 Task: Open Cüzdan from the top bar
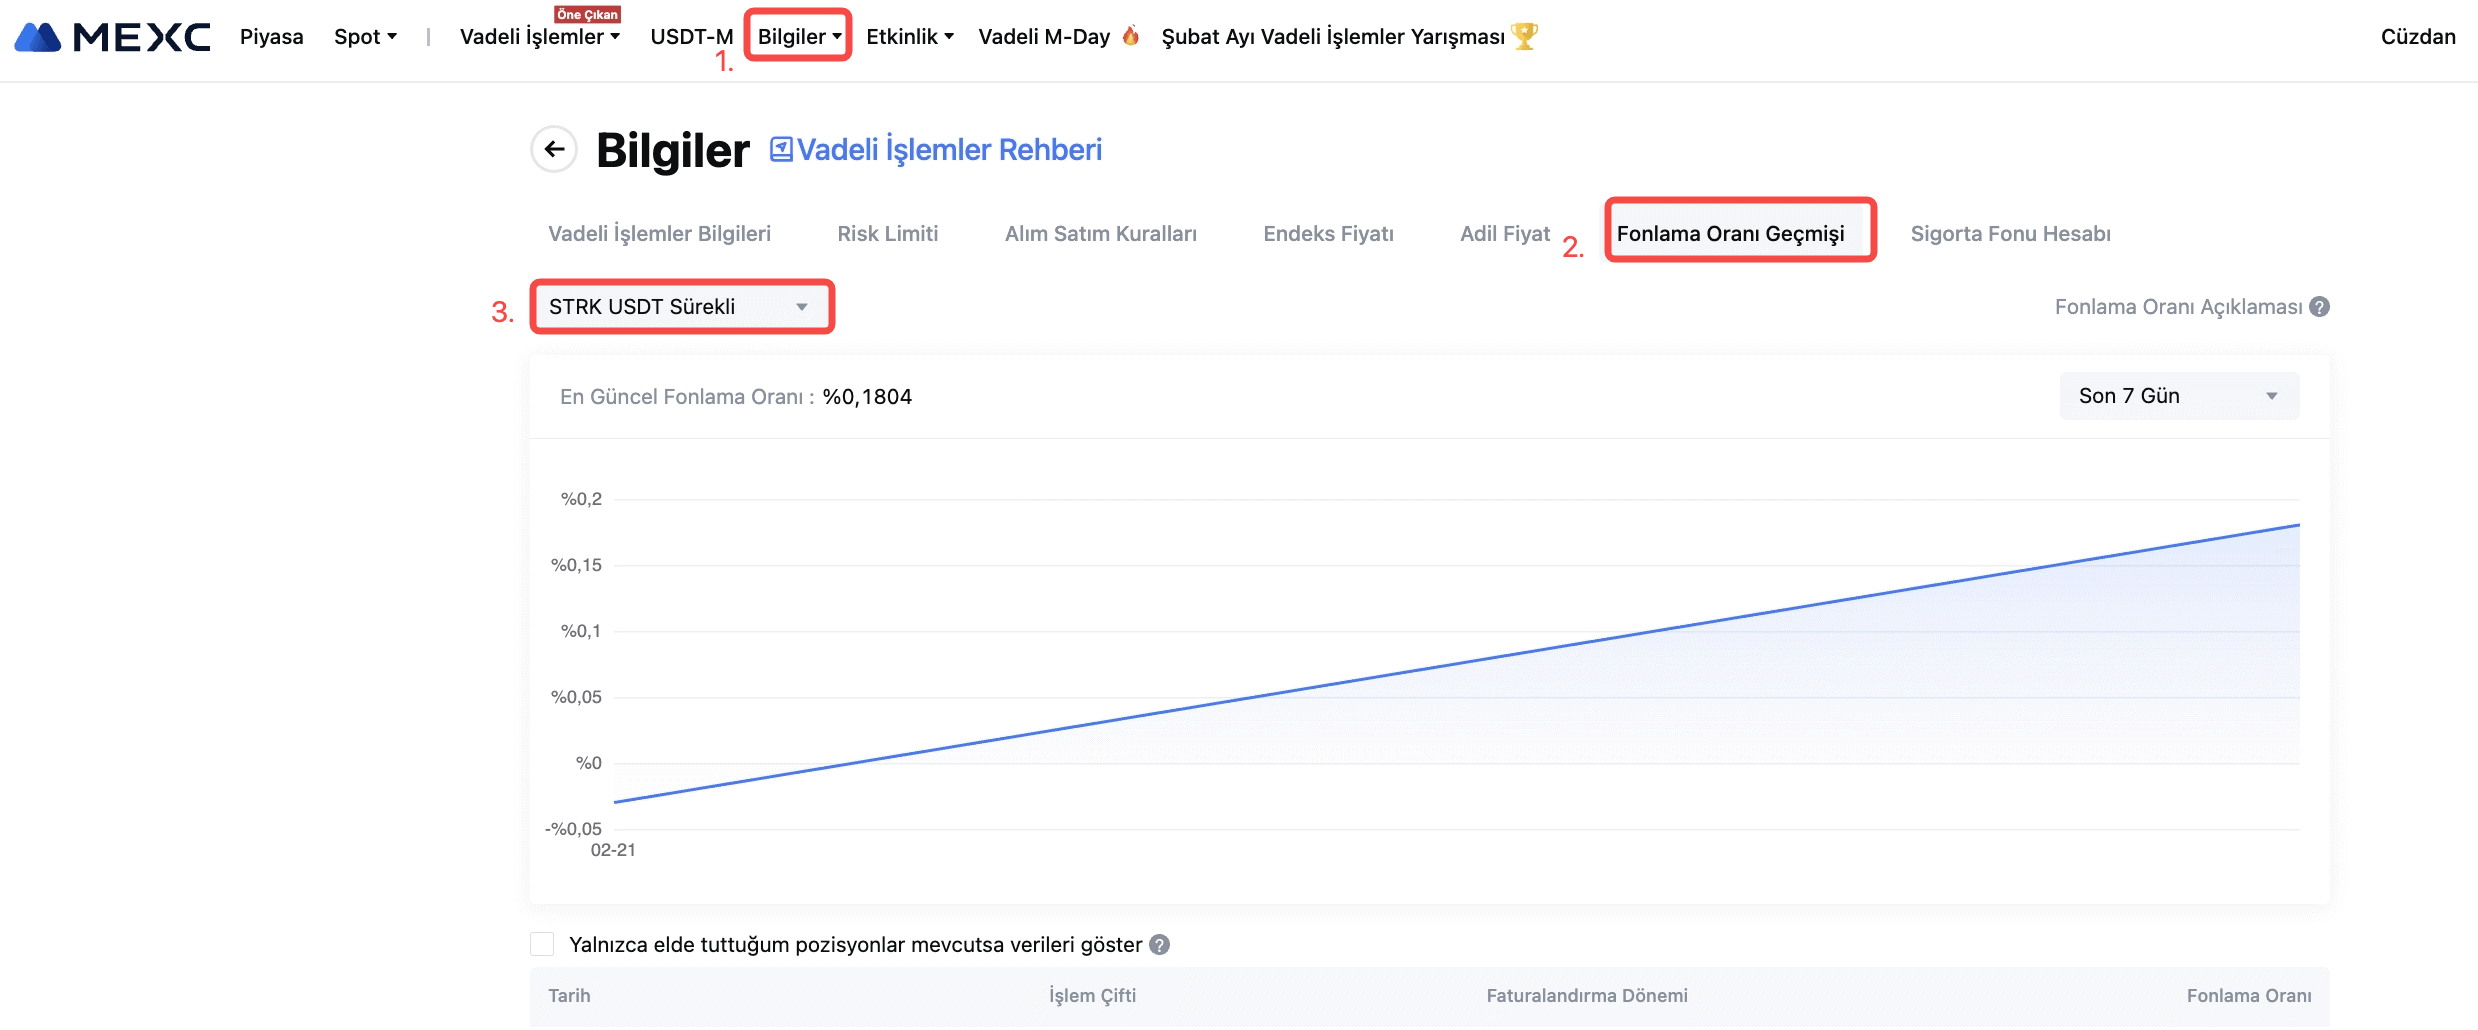pyautogui.click(x=2417, y=37)
